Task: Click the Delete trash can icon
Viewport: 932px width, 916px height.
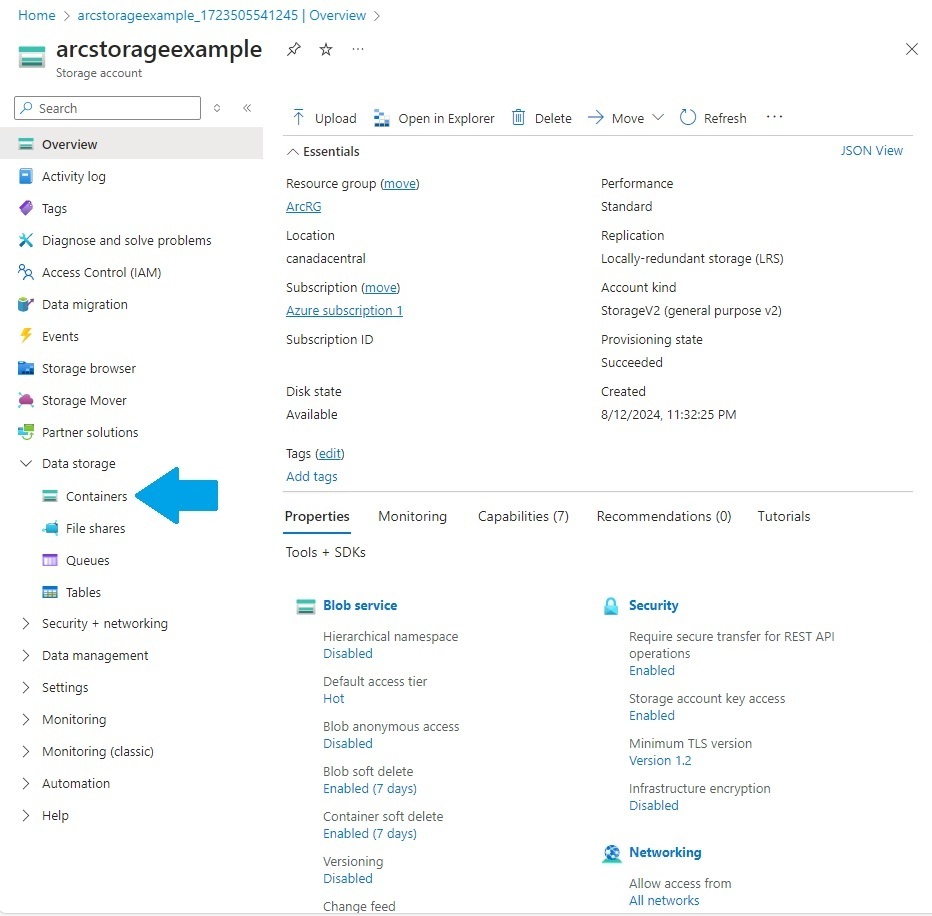Action: 518,118
